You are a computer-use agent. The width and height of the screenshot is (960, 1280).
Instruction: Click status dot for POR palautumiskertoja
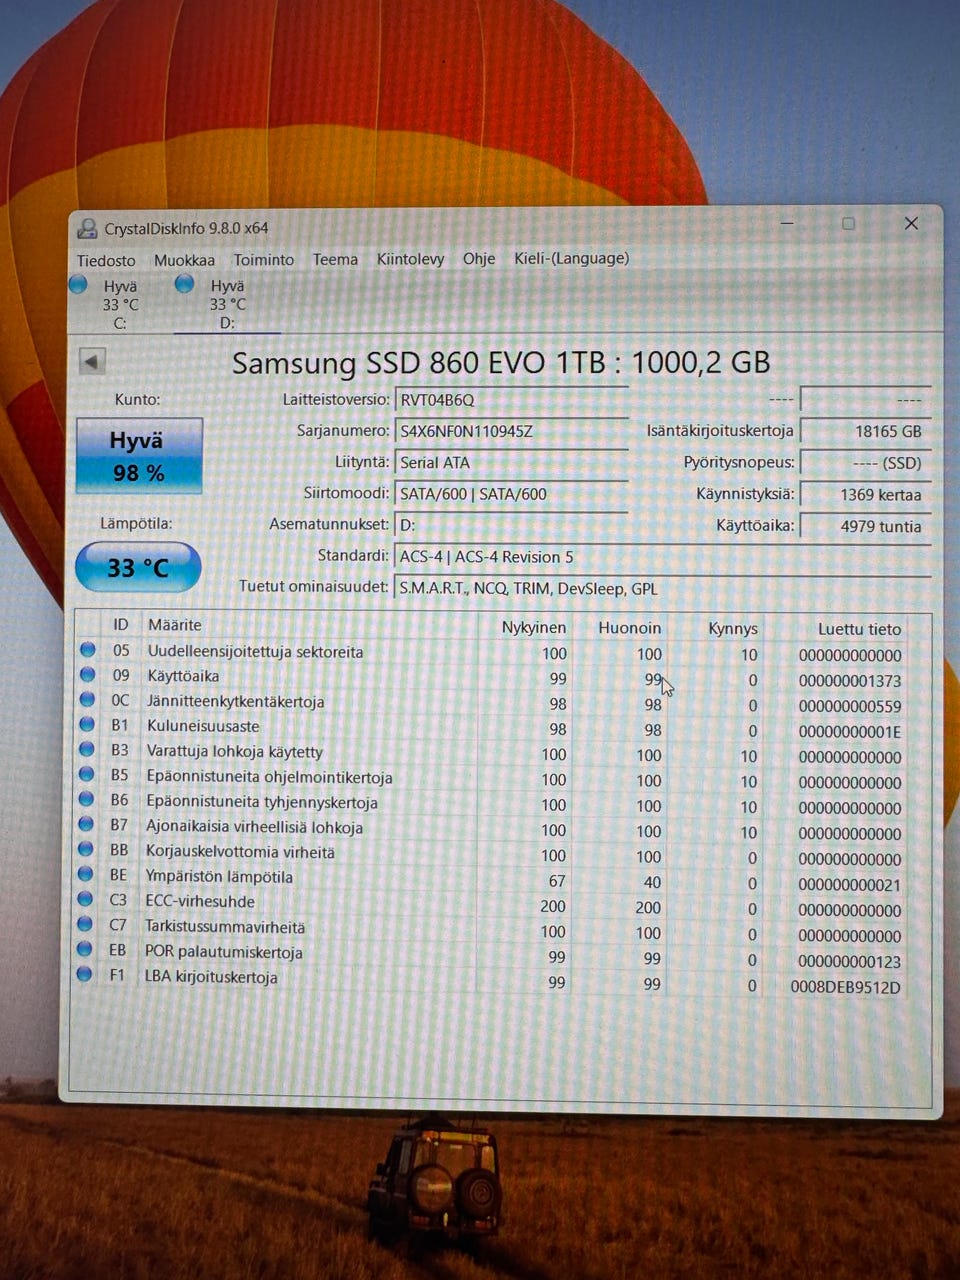pos(86,950)
